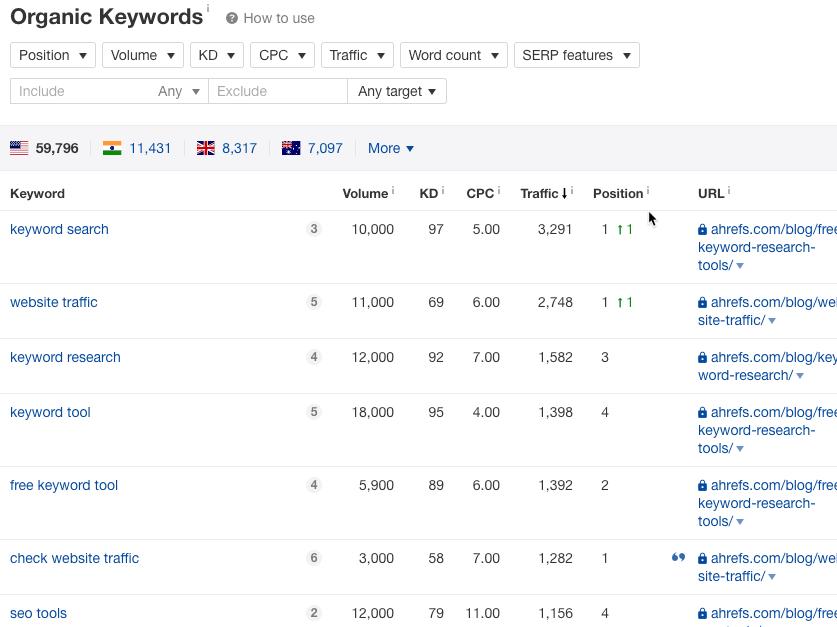This screenshot has height=627, width=837.
Task: Open the Volume filter dropdown
Action: 143,55
